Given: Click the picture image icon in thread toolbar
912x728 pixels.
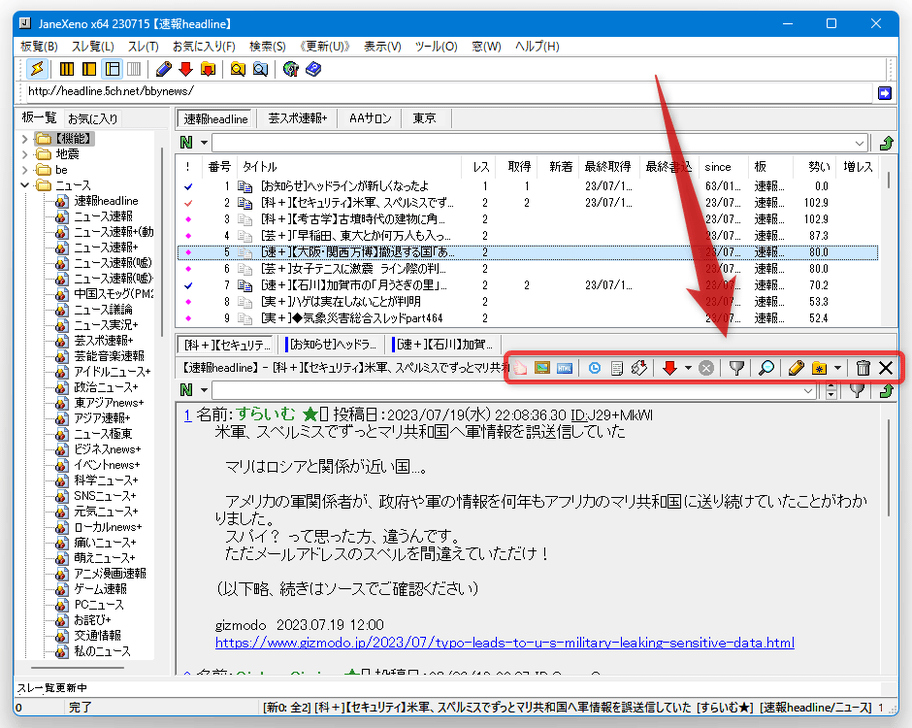Looking at the screenshot, I should point(542,367).
